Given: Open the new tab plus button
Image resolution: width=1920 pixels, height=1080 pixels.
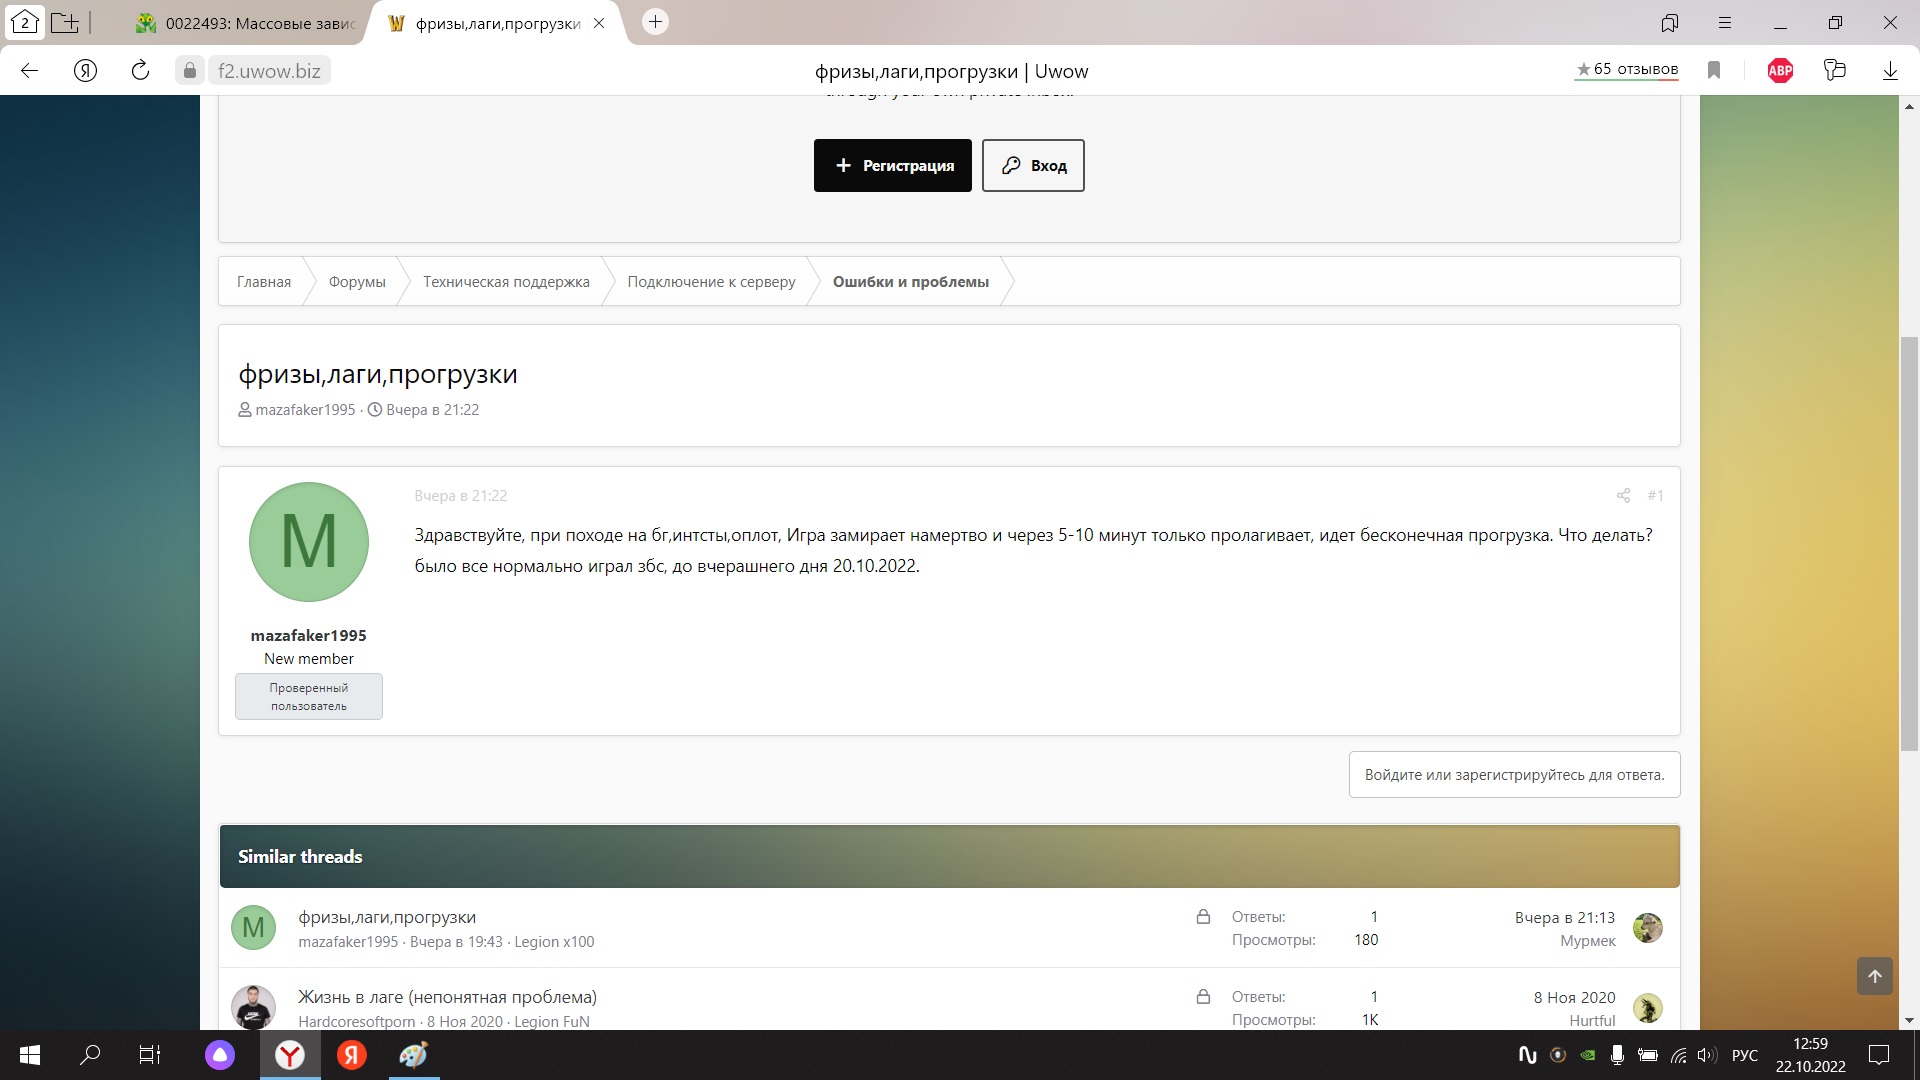Looking at the screenshot, I should point(655,22).
